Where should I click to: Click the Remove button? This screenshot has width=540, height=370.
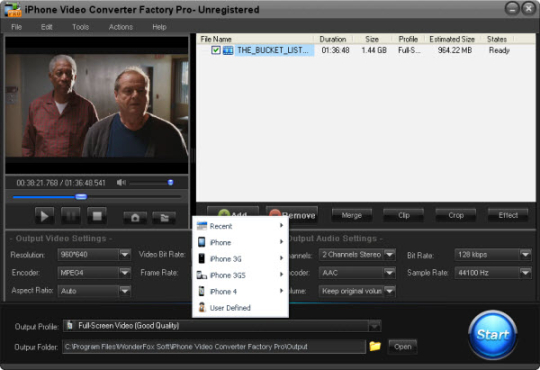[x=292, y=215]
